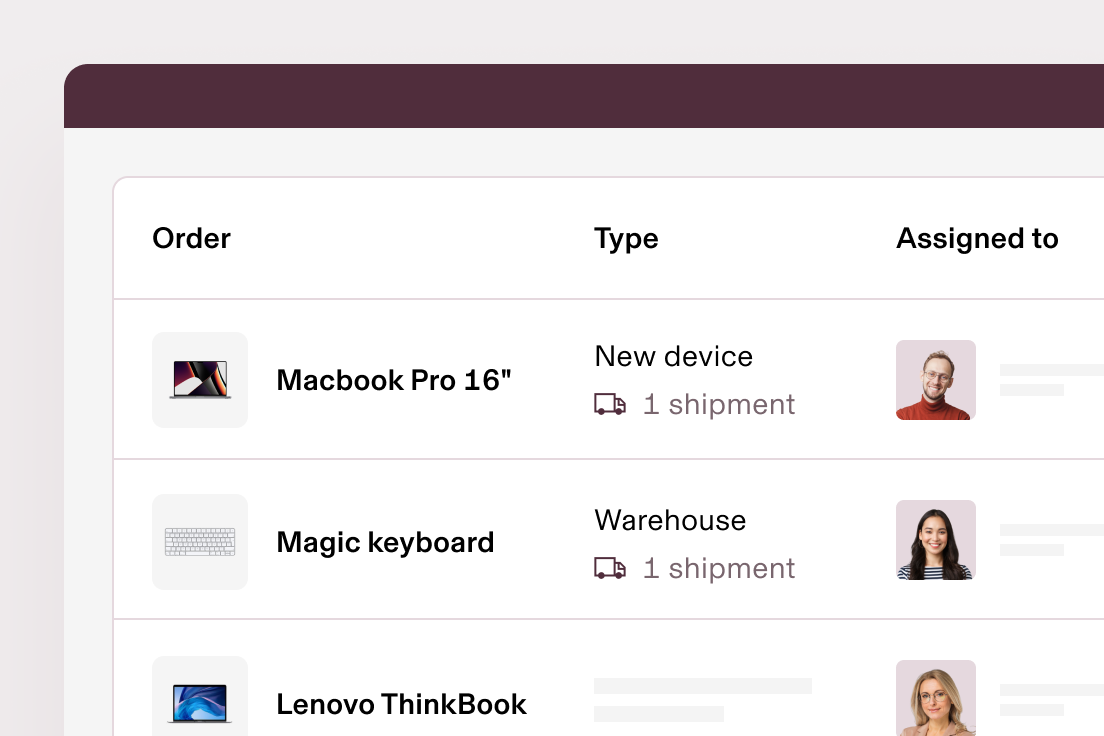This screenshot has width=1104, height=736.
Task: Click the Assigned to column header
Action: (977, 239)
